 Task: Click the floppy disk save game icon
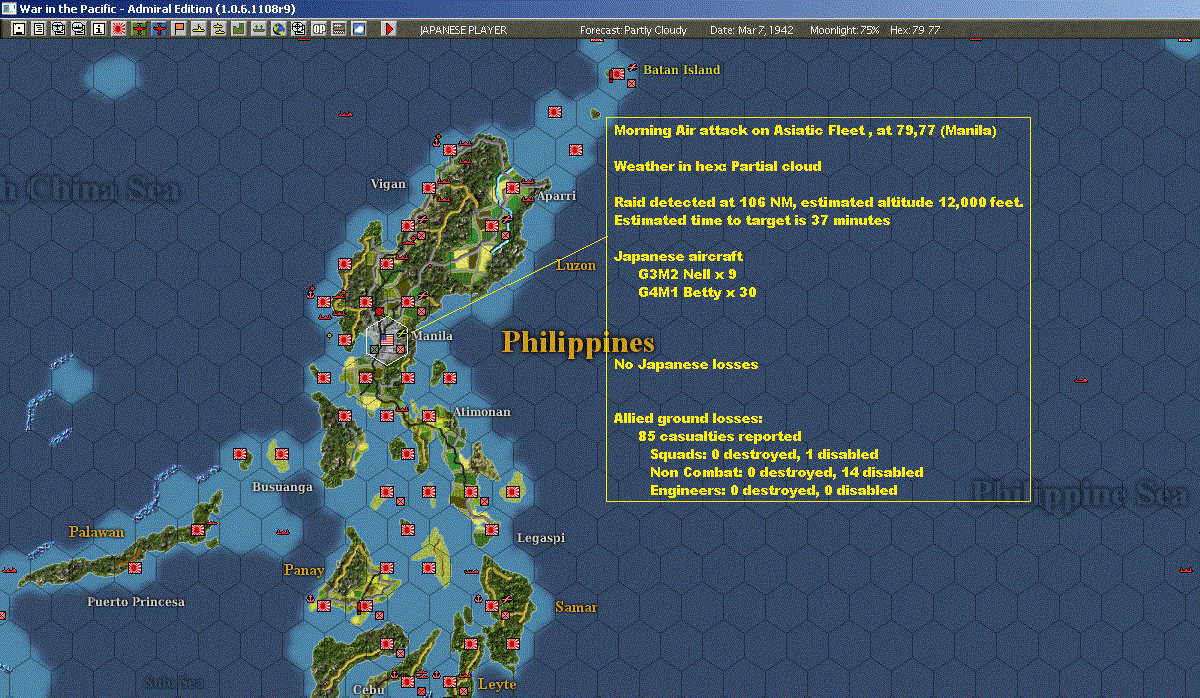click(x=19, y=29)
